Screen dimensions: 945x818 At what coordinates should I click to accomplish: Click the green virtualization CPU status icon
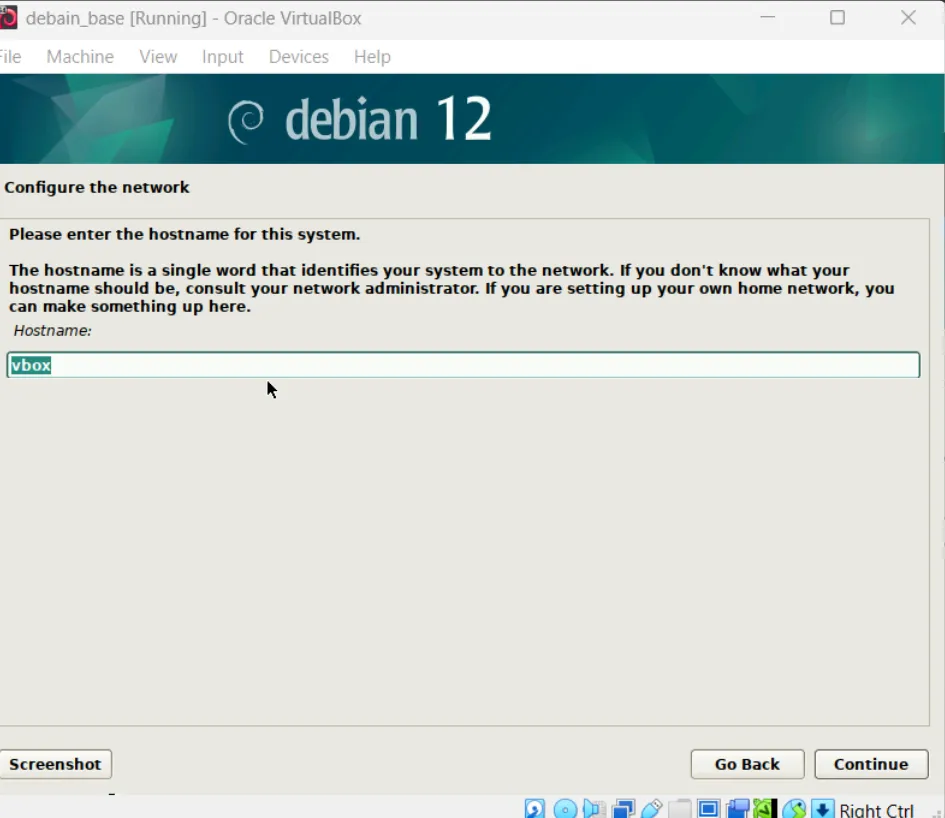(765, 808)
